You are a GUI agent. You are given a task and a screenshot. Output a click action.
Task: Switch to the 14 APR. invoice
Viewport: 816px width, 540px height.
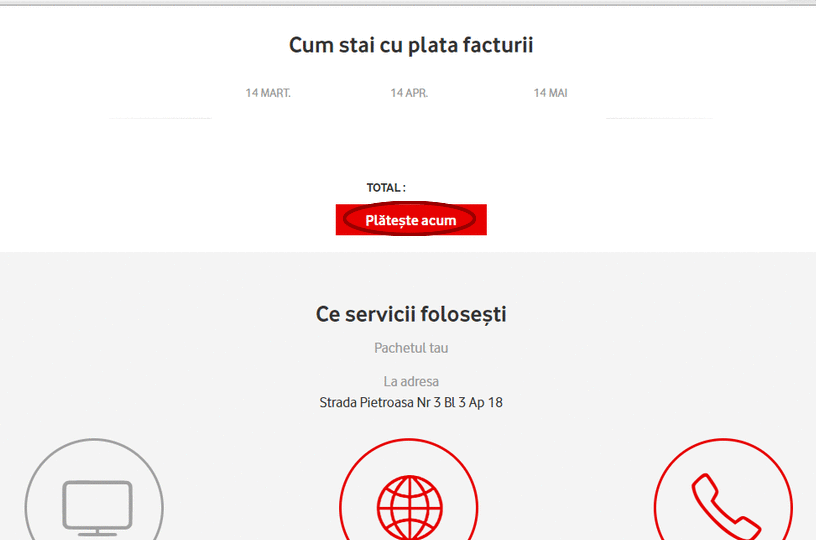coord(409,93)
